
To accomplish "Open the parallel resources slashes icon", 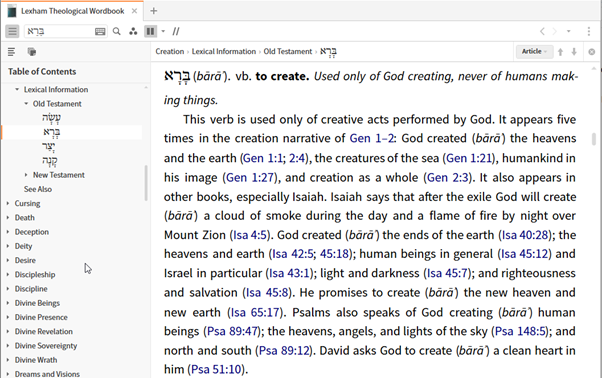I will tap(176, 31).
